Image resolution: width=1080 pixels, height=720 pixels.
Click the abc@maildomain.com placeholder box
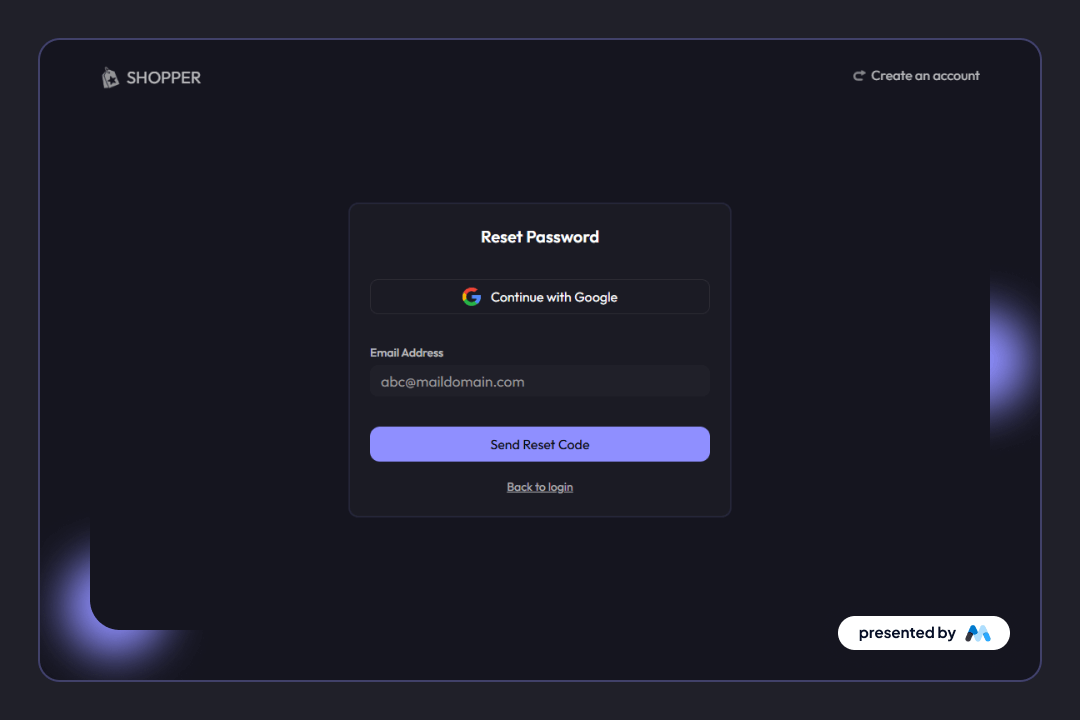coord(540,381)
